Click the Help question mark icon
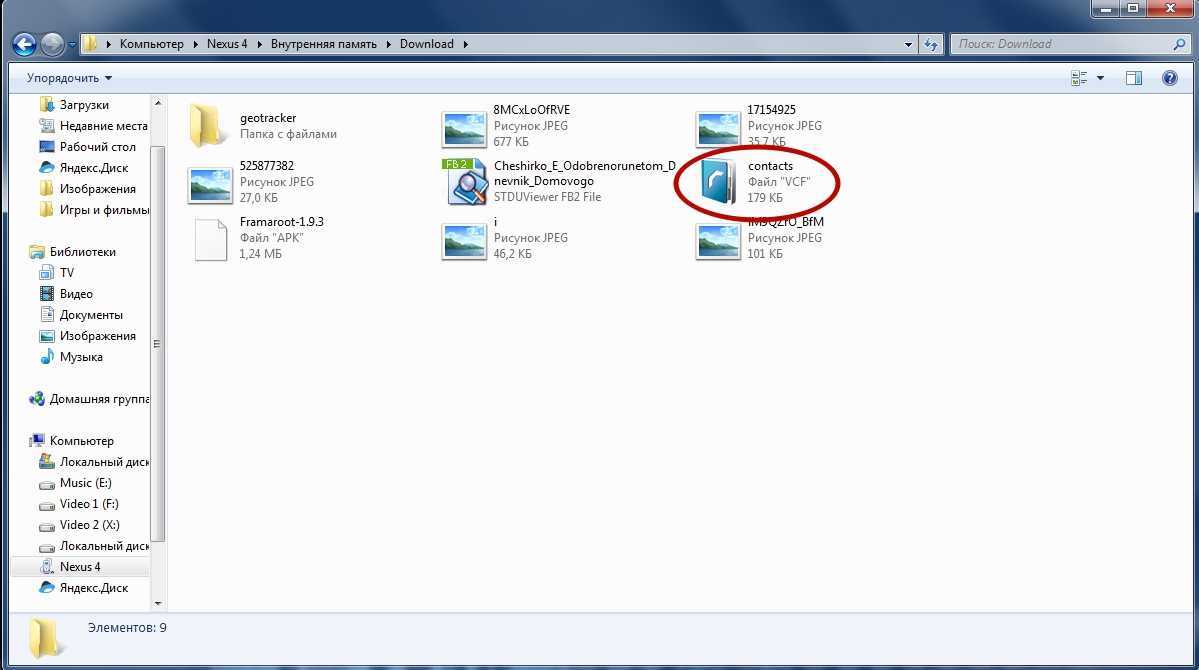The width and height of the screenshot is (1199, 670). 1169,78
